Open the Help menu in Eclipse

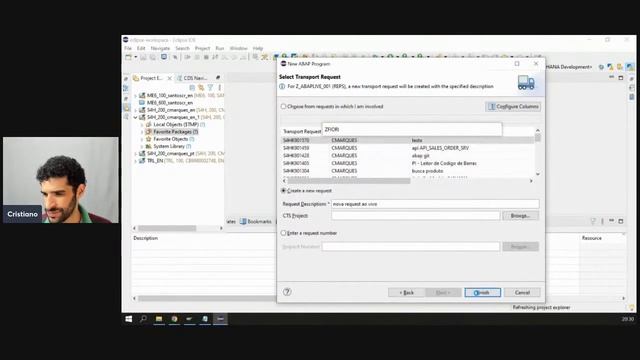click(258, 48)
